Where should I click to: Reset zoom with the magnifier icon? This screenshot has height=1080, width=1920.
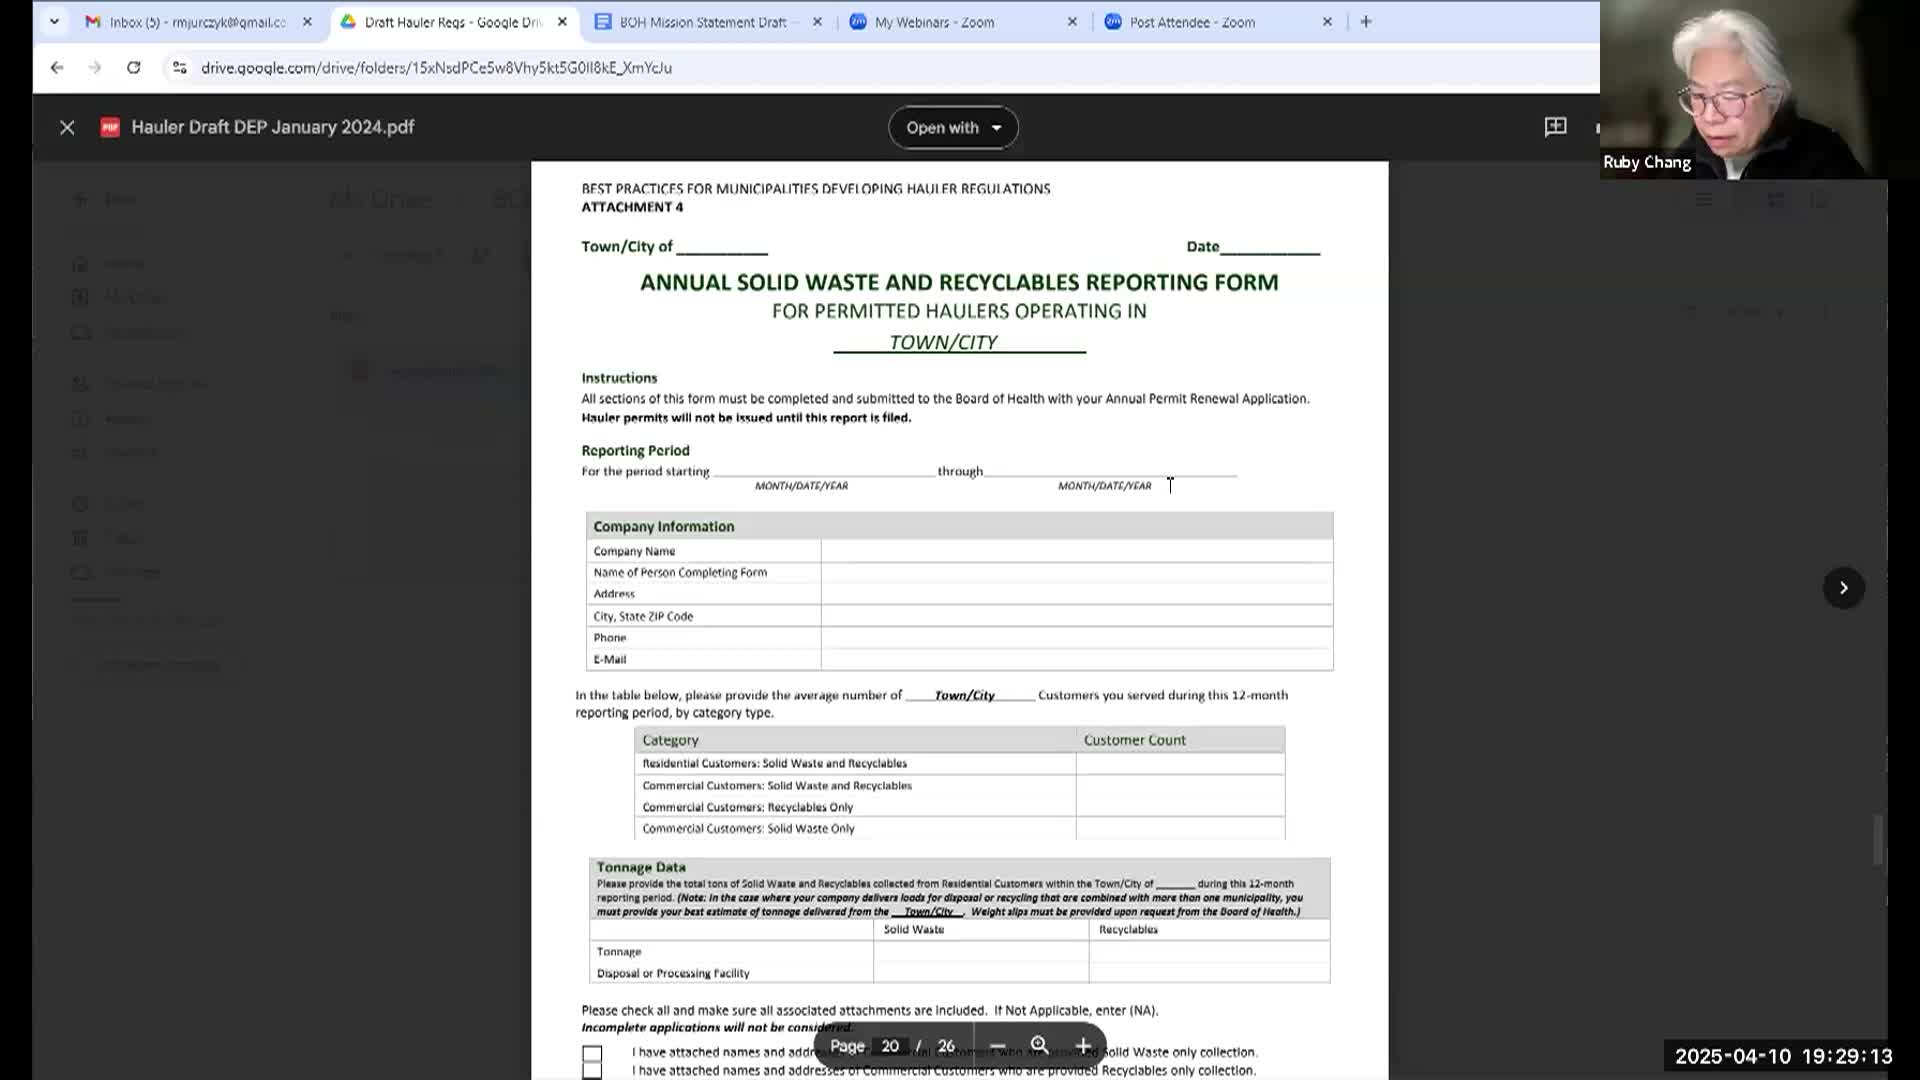[1039, 1046]
